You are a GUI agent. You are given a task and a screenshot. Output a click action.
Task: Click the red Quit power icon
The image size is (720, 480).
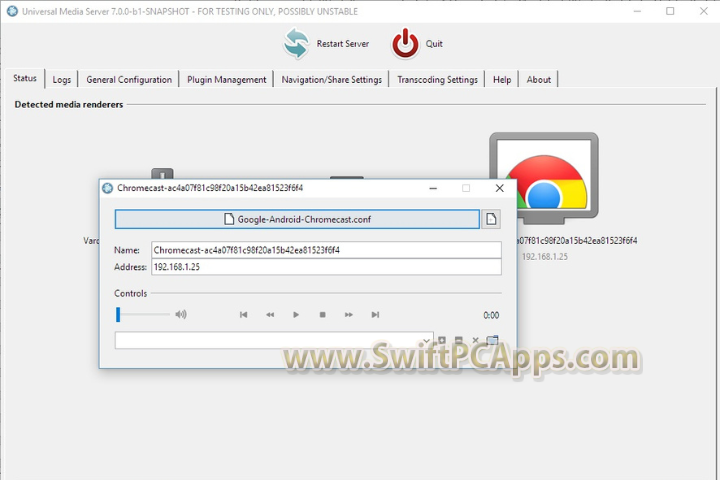coord(405,44)
